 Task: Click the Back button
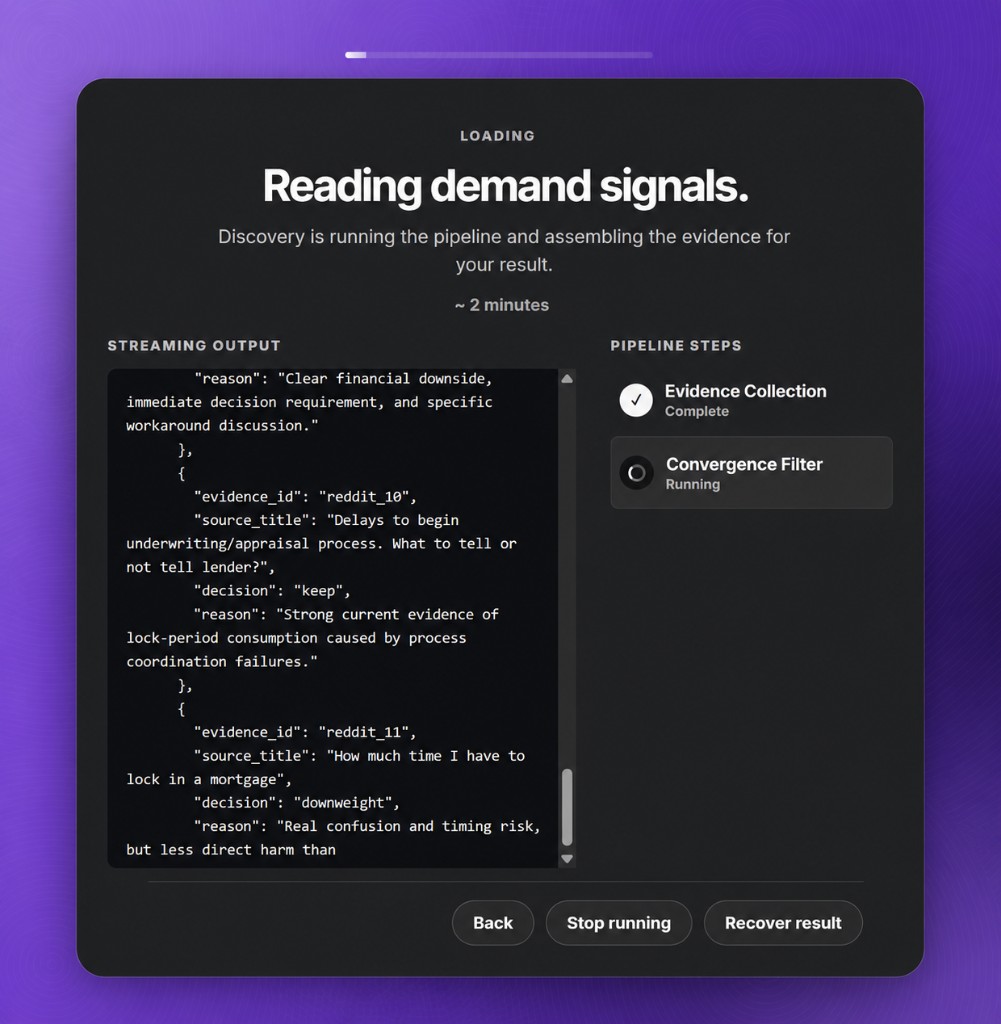[492, 923]
